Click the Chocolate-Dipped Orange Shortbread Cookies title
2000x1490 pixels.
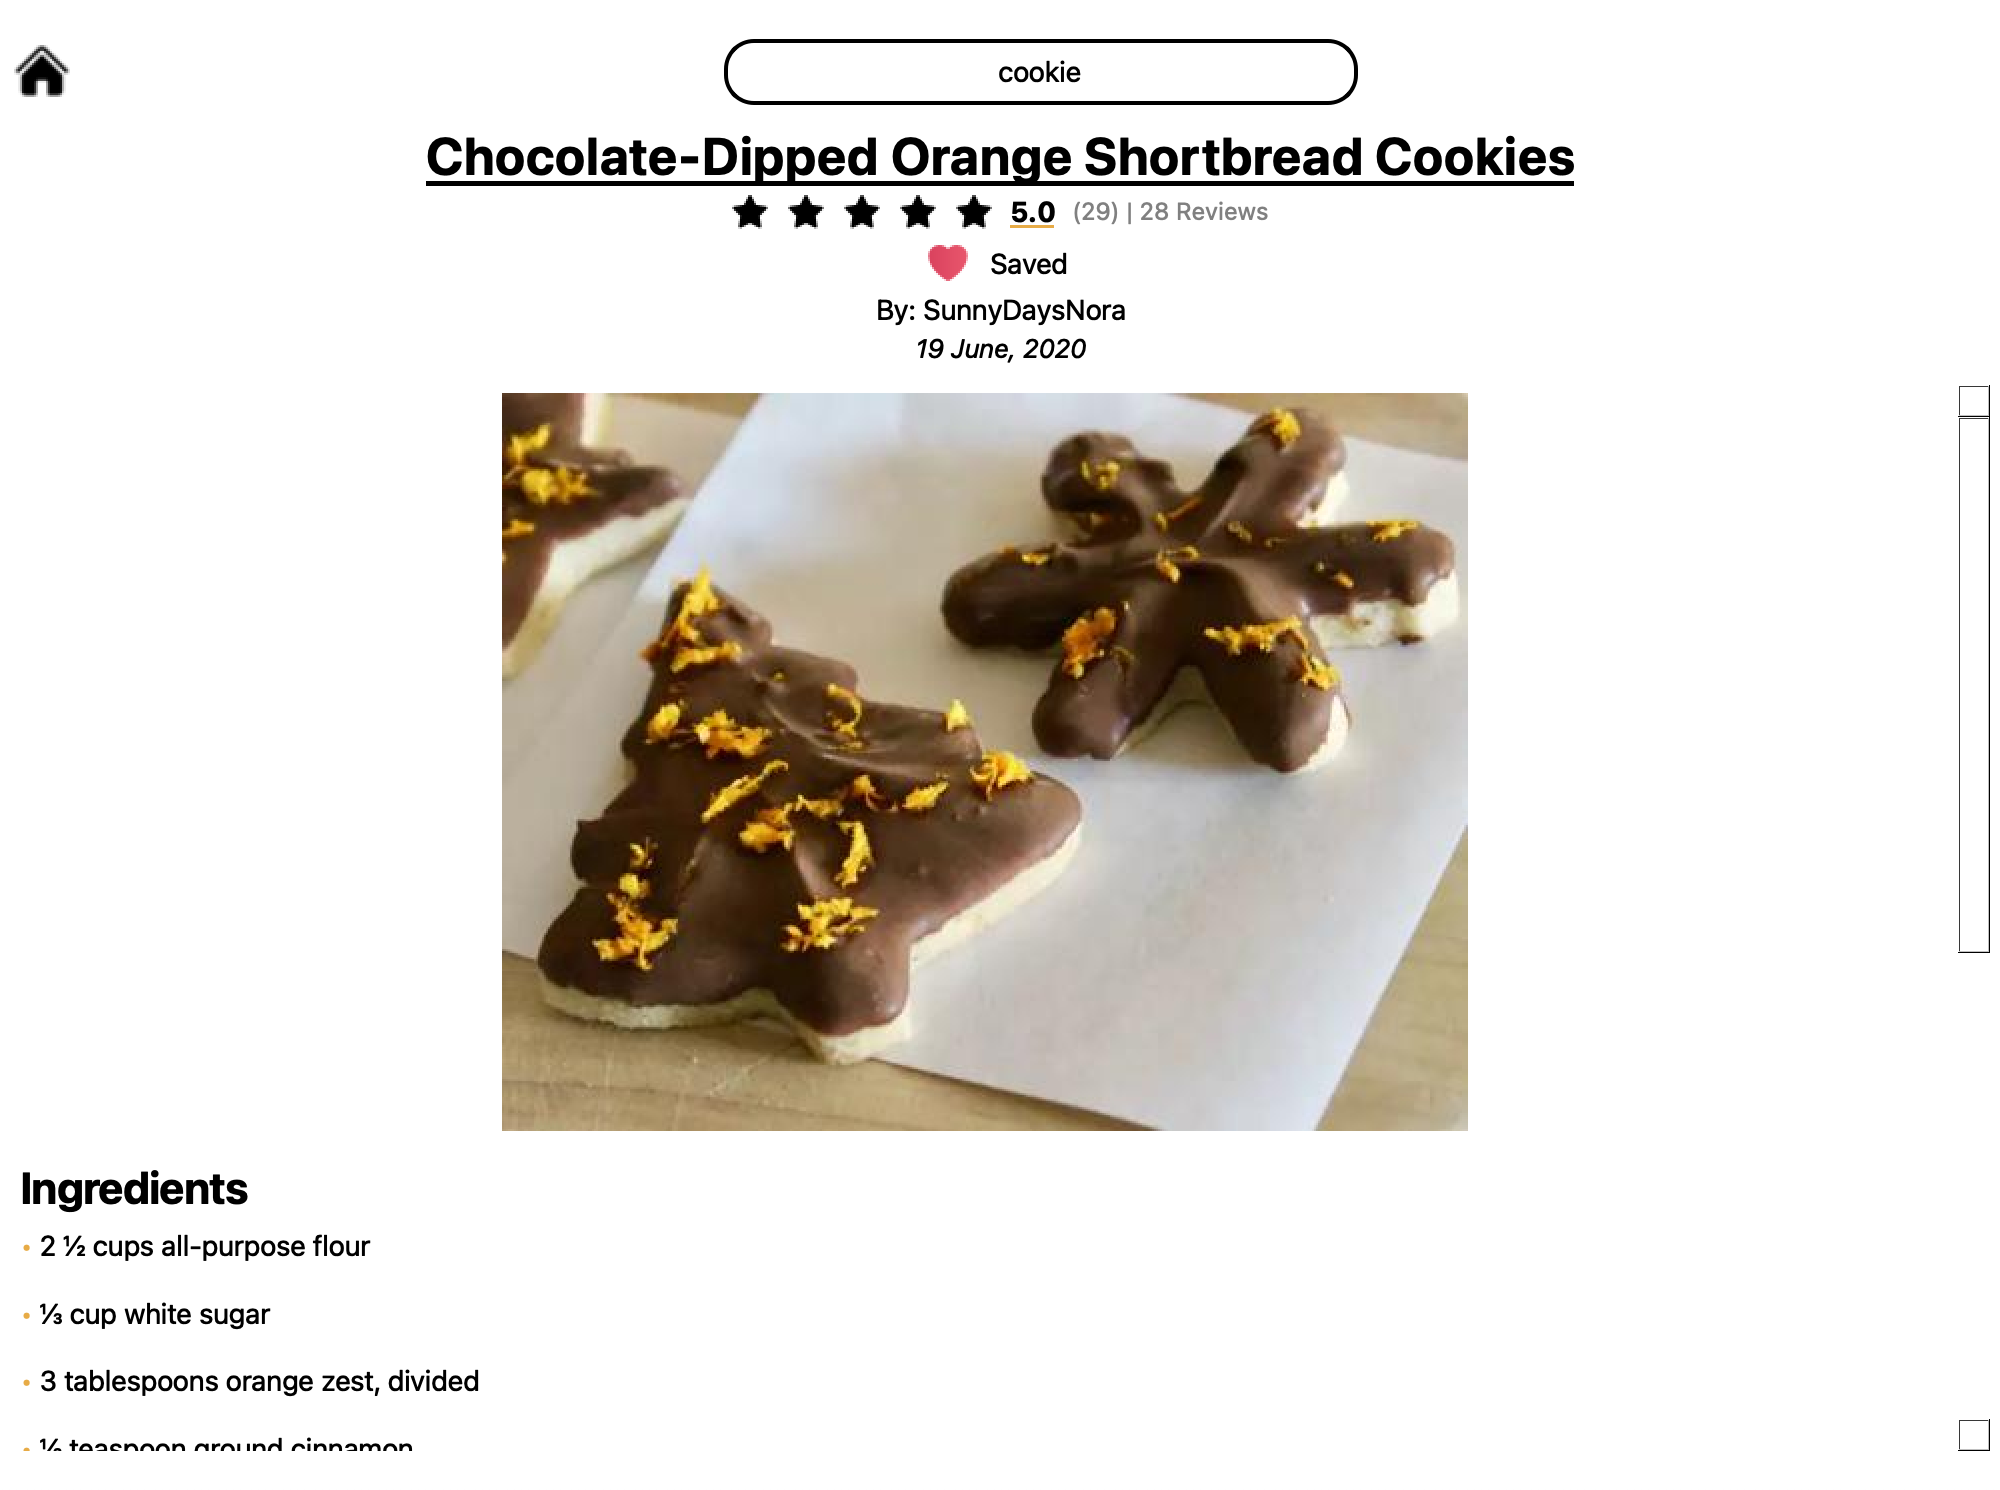[1001, 156]
